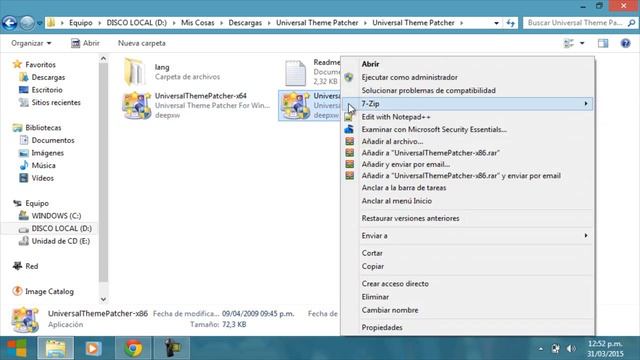Choose Eliminar in the context menu
The image size is (640, 360).
coord(375,297)
